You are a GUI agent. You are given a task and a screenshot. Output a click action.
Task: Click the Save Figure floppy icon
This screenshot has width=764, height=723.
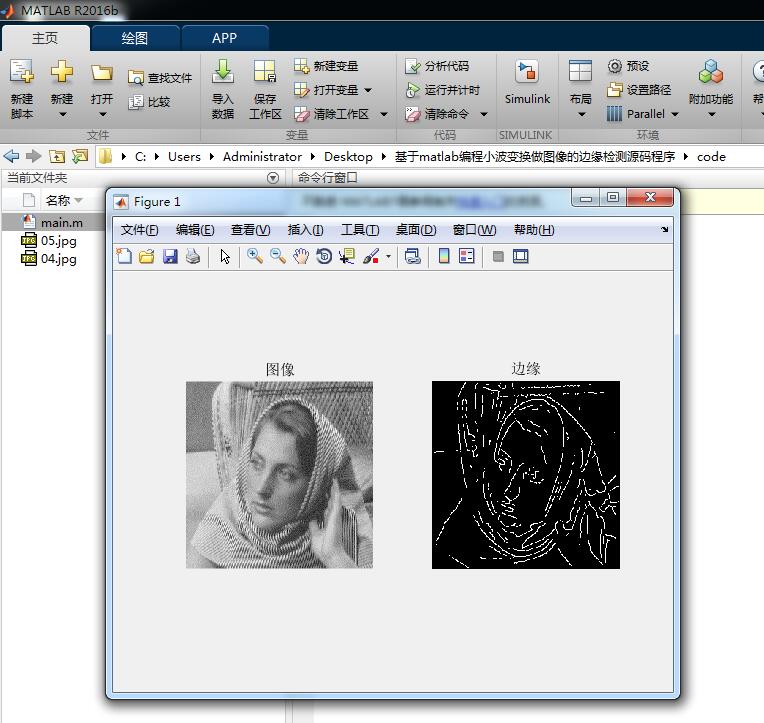pos(170,256)
